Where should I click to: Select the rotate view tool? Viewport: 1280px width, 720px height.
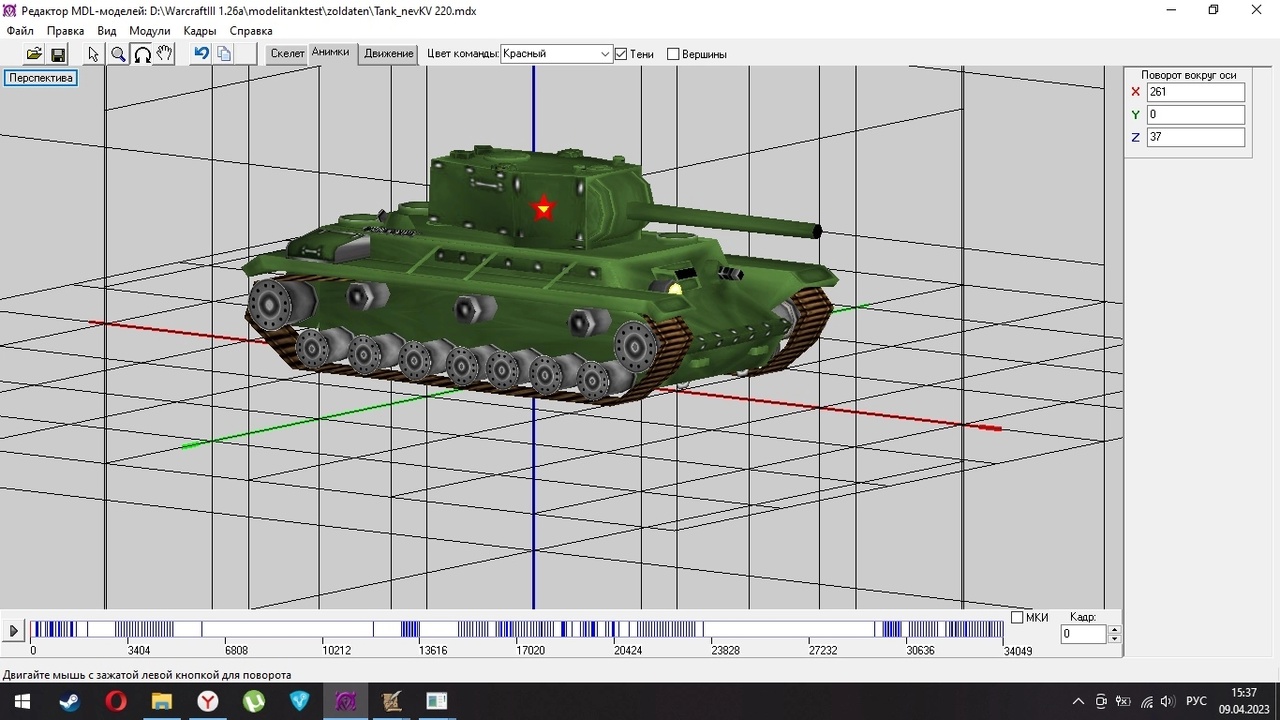pyautogui.click(x=142, y=54)
